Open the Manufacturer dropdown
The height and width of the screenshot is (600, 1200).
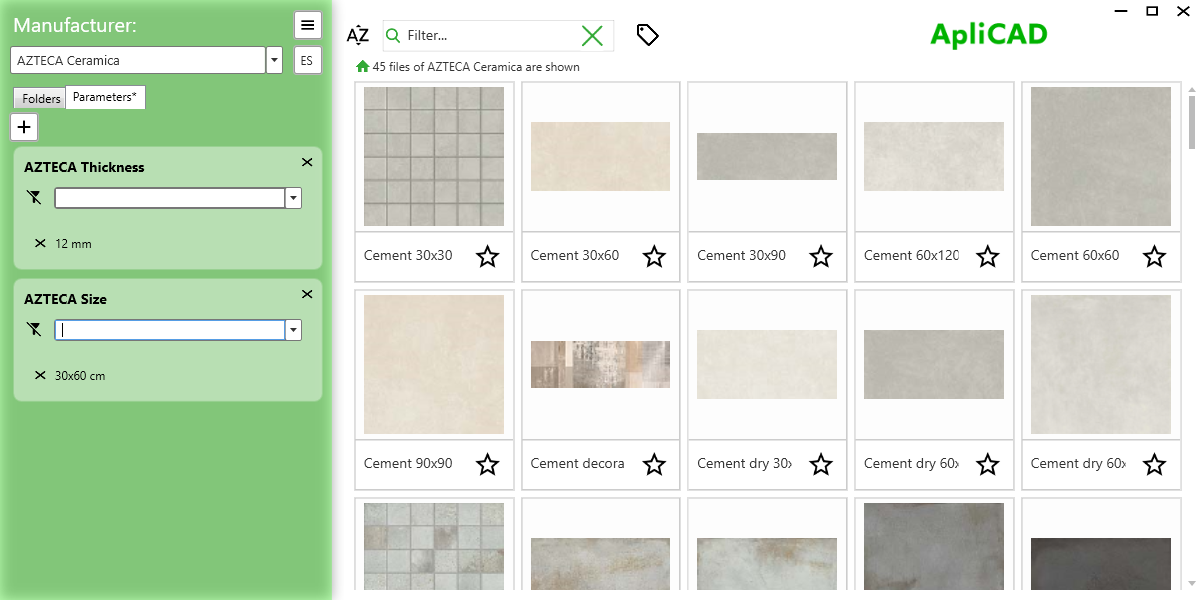[273, 59]
